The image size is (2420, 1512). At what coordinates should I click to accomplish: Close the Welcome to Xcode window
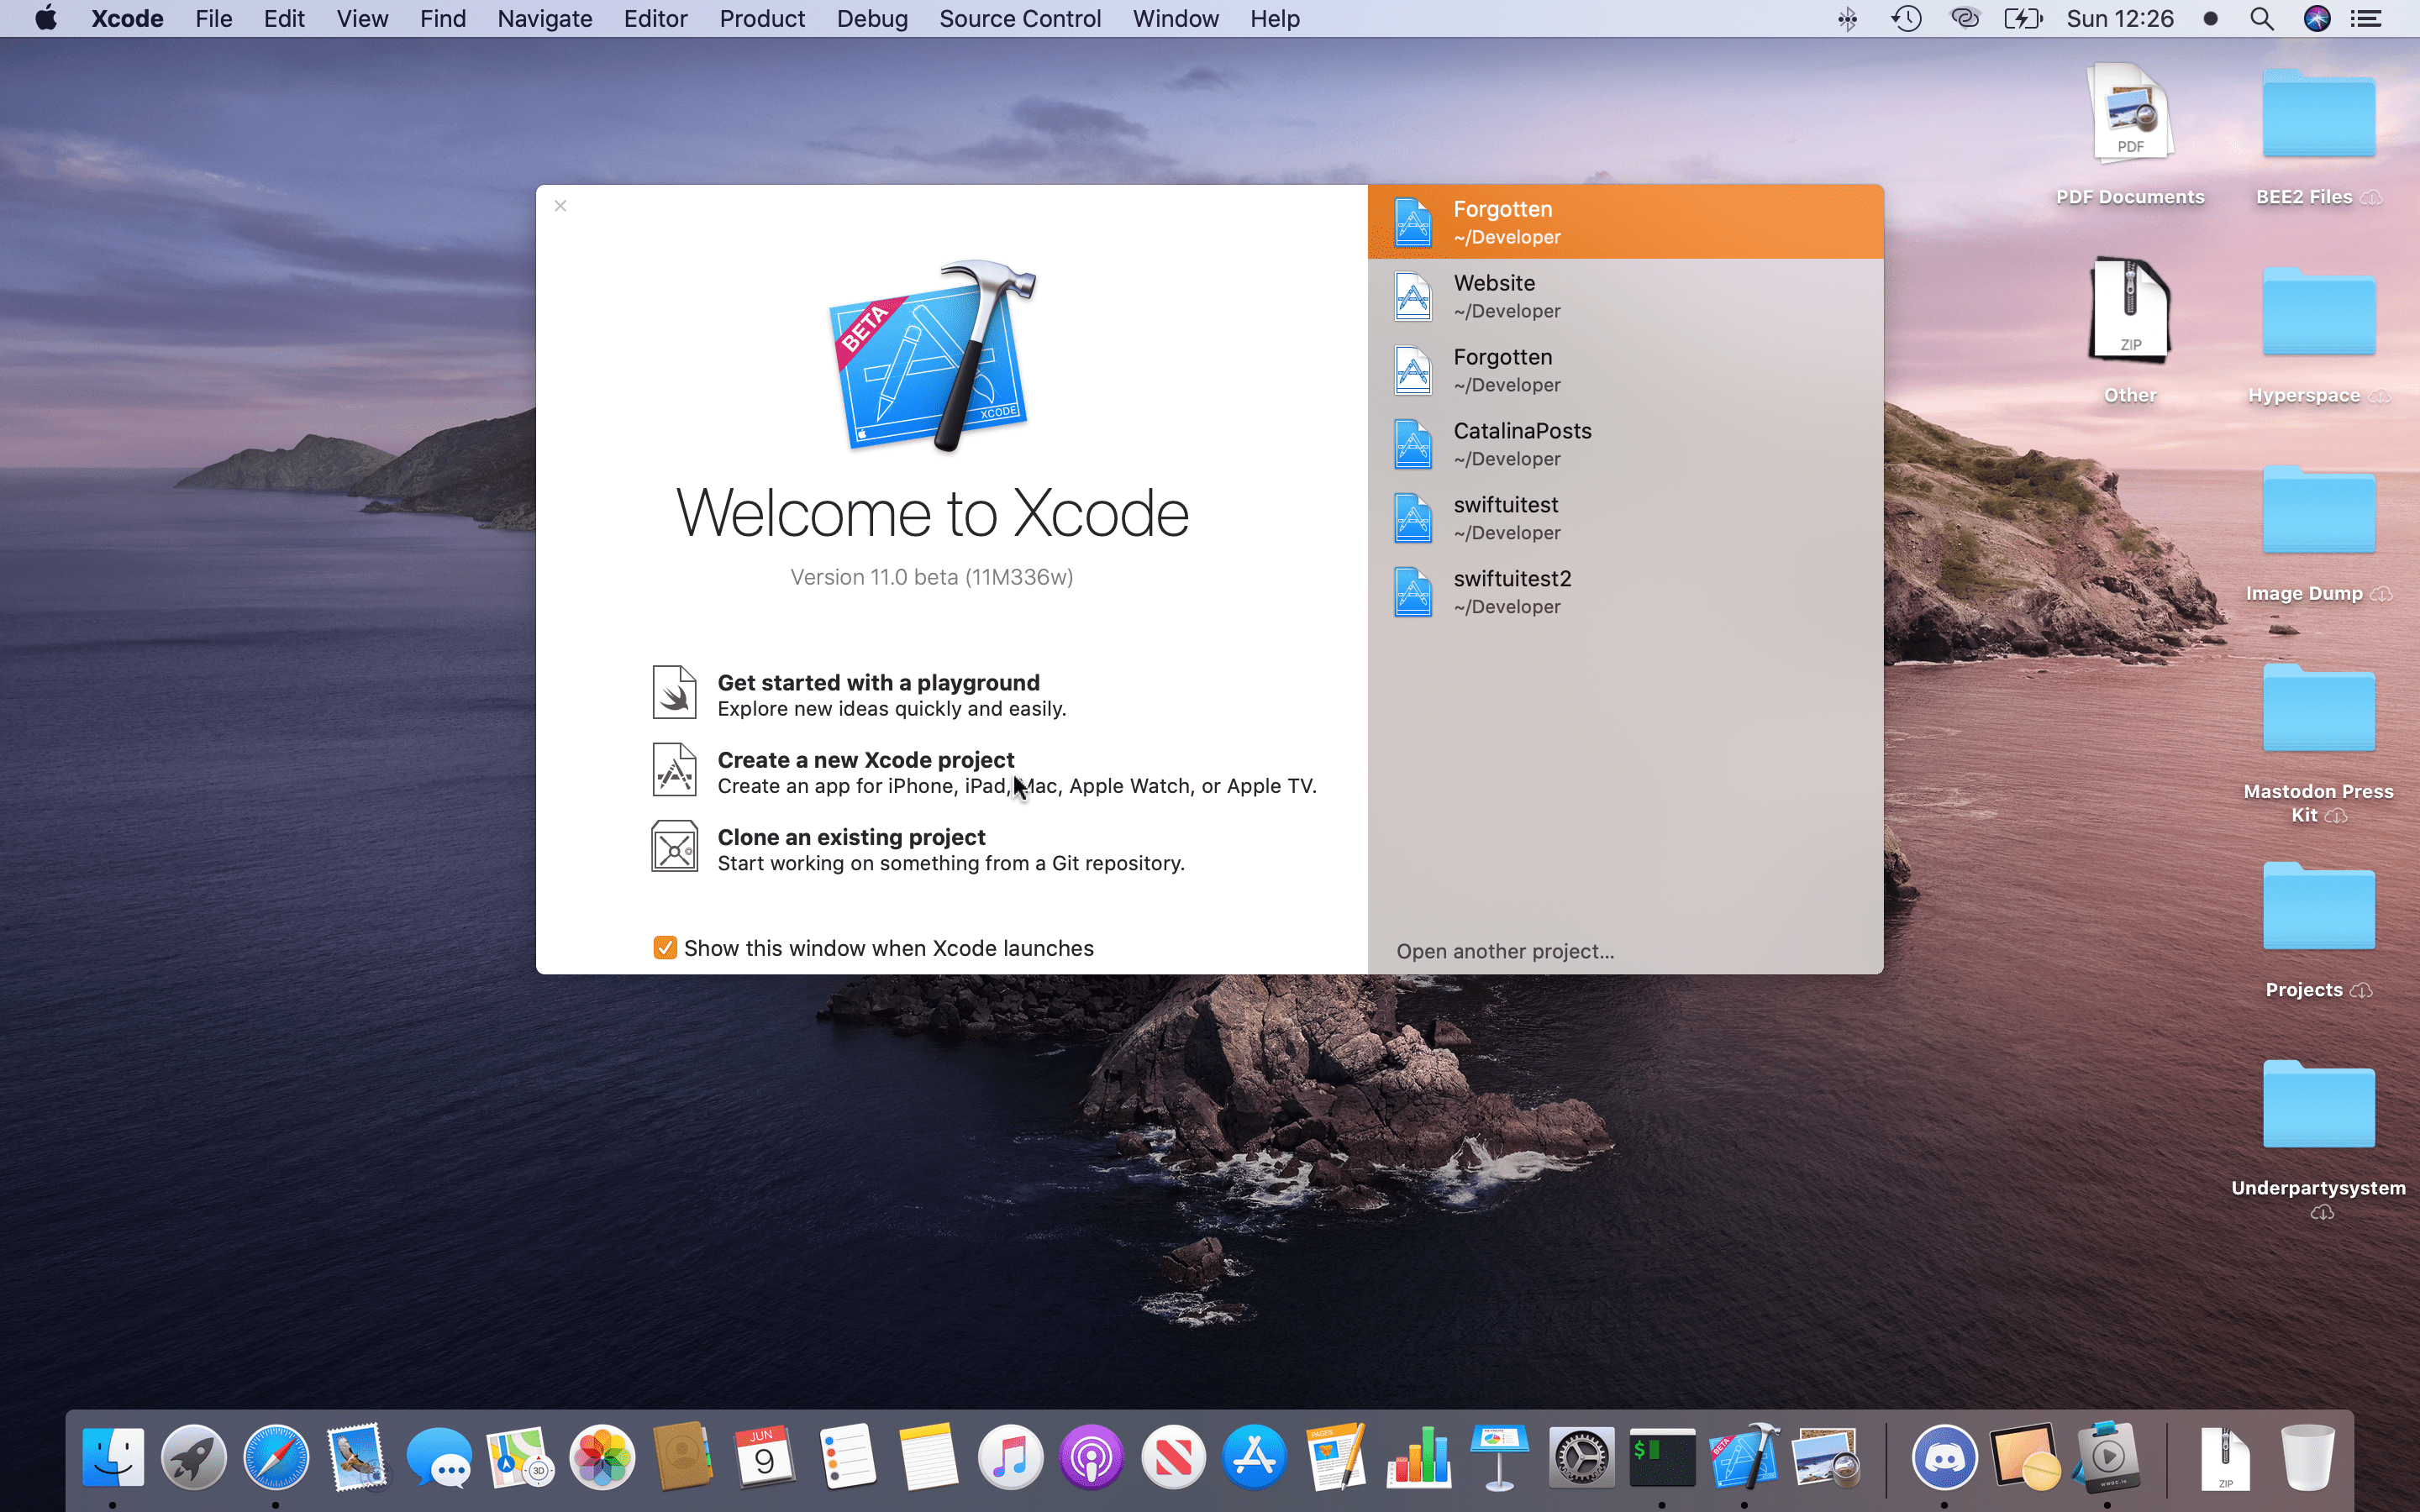pos(560,206)
